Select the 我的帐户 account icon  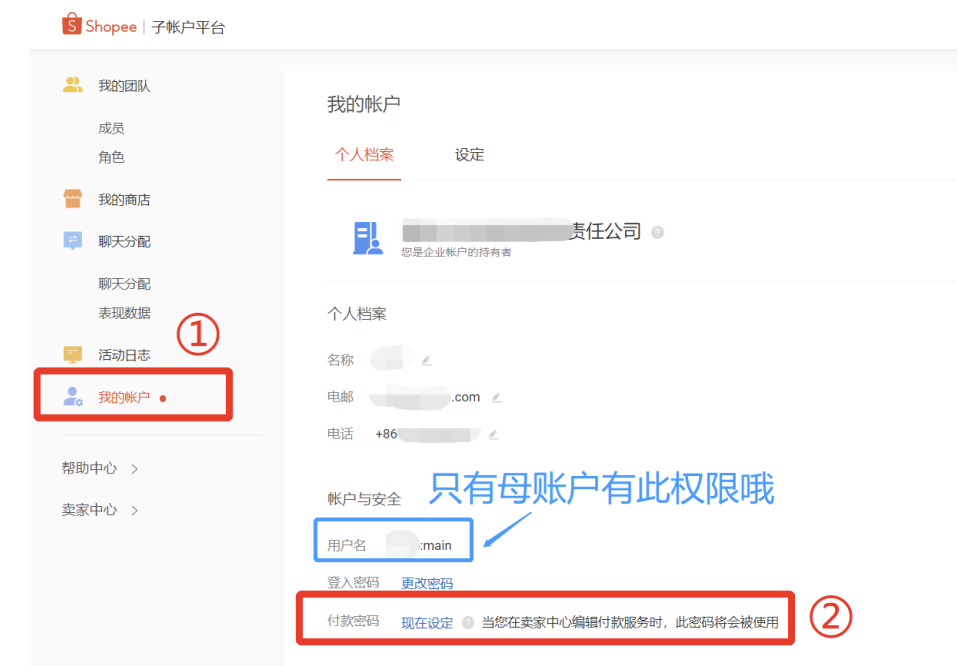(71, 394)
